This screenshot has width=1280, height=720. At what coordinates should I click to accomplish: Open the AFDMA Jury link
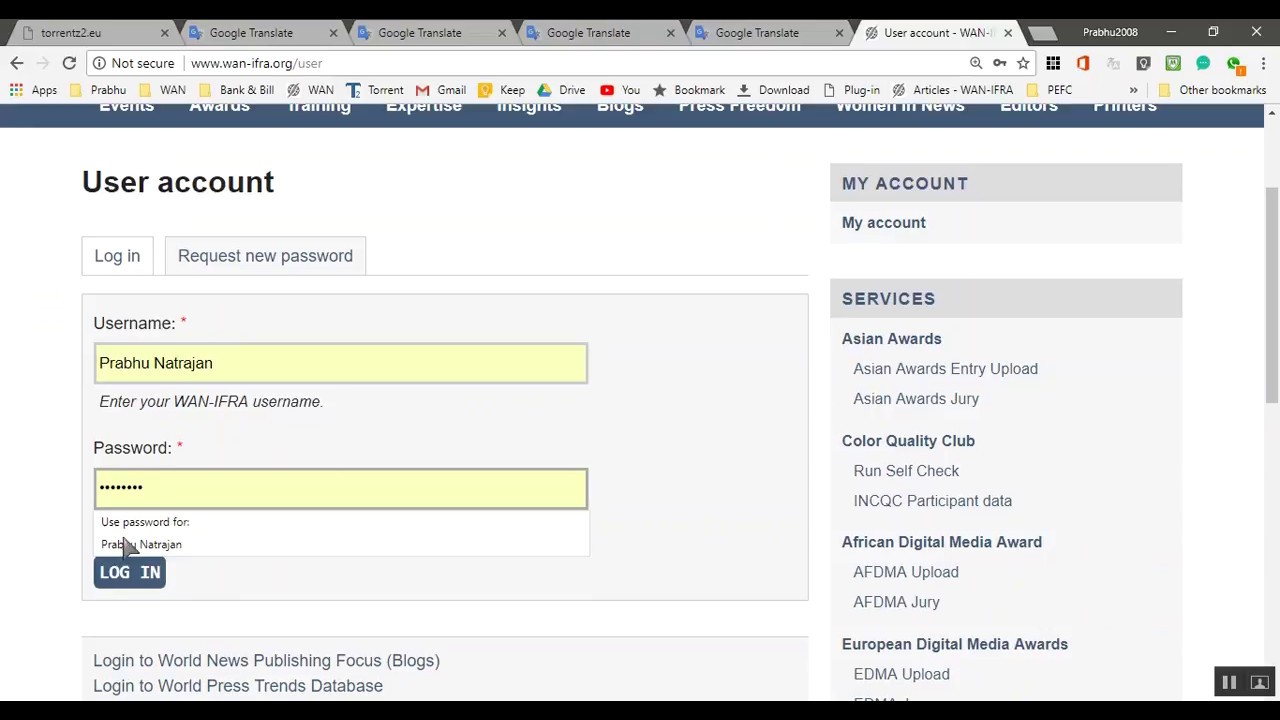tap(897, 602)
